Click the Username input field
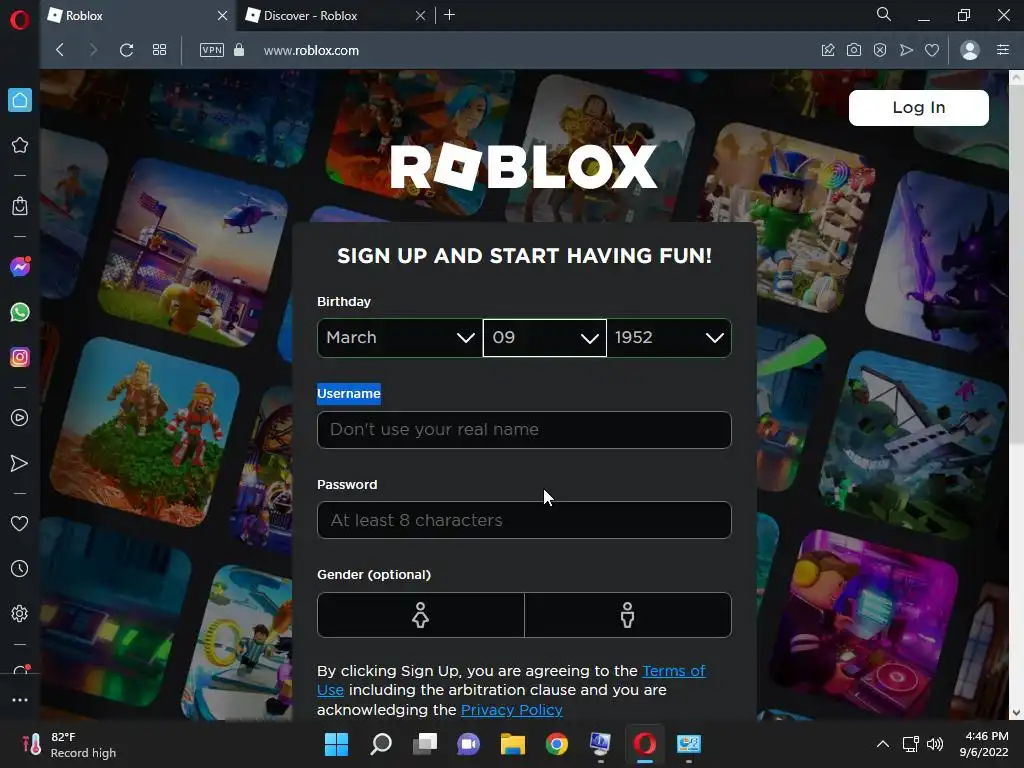Image resolution: width=1024 pixels, height=768 pixels. [524, 430]
